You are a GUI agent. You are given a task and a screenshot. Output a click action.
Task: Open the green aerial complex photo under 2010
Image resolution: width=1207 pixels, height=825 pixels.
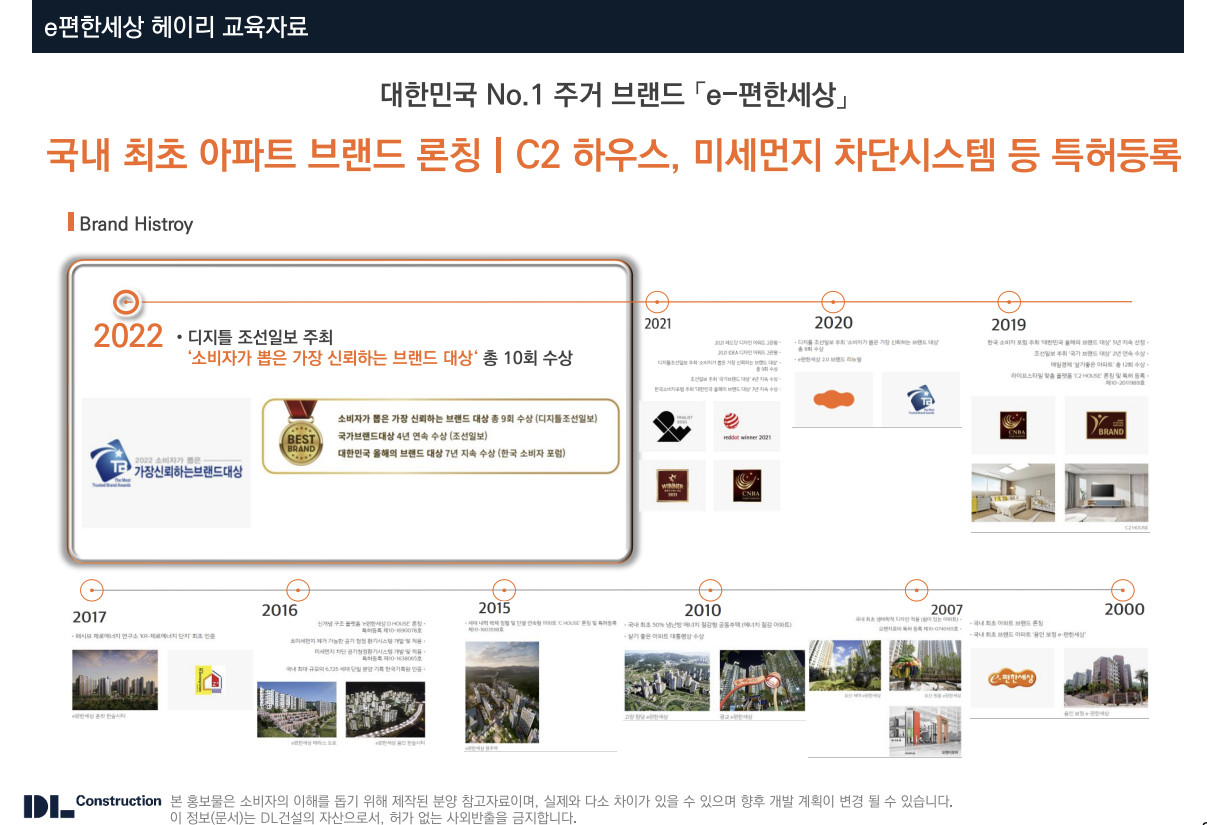[666, 680]
